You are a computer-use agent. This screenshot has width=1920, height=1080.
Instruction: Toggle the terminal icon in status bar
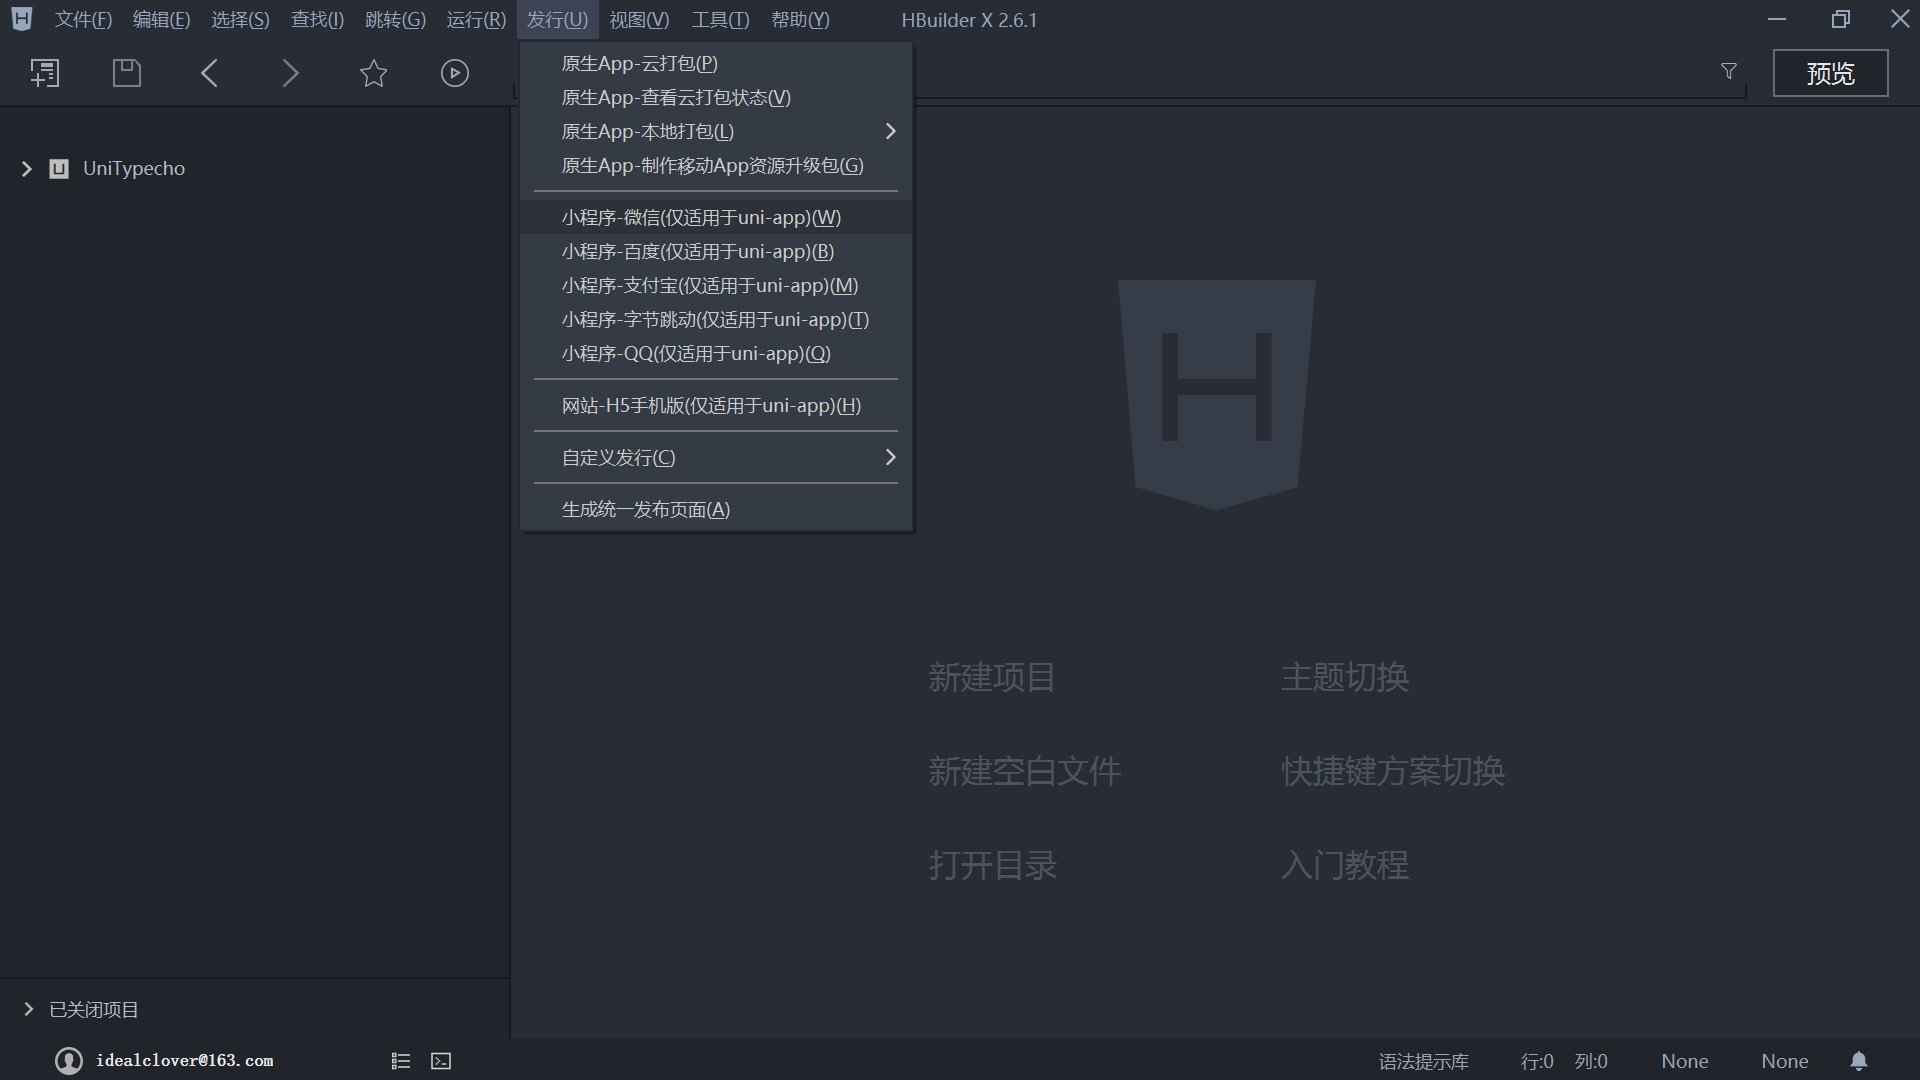pos(441,1061)
